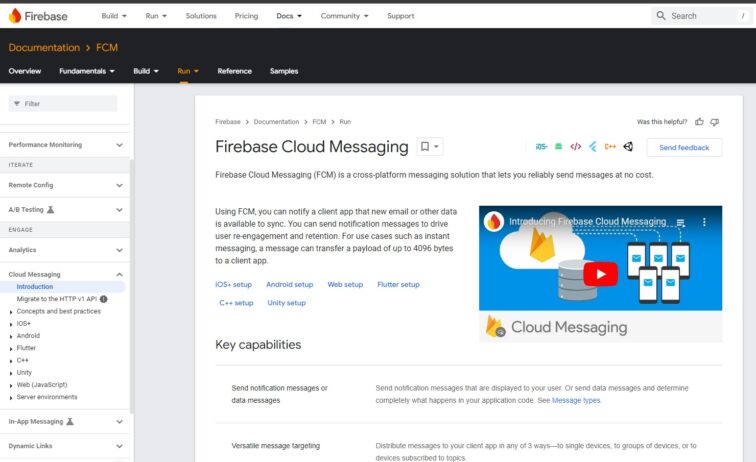Focus the sidebar Filter field
Image resolution: width=756 pixels, height=462 pixels.
(x=63, y=104)
